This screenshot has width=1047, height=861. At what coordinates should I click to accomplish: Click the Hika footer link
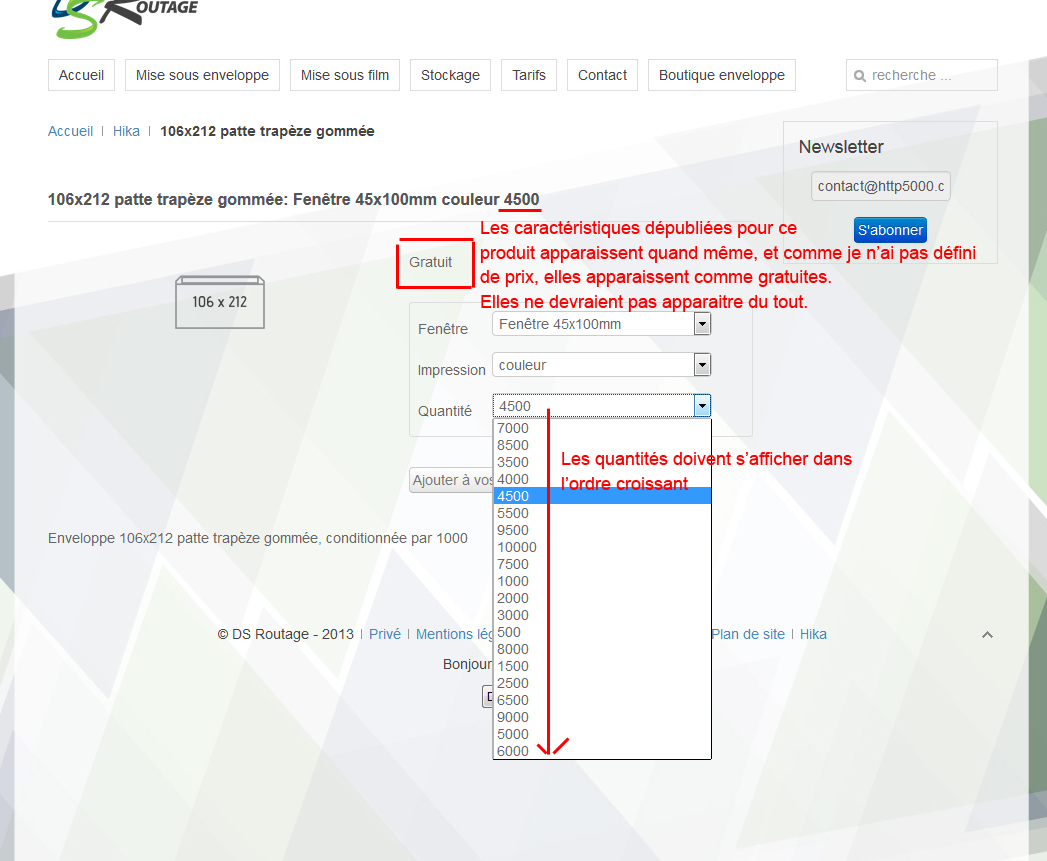point(813,635)
